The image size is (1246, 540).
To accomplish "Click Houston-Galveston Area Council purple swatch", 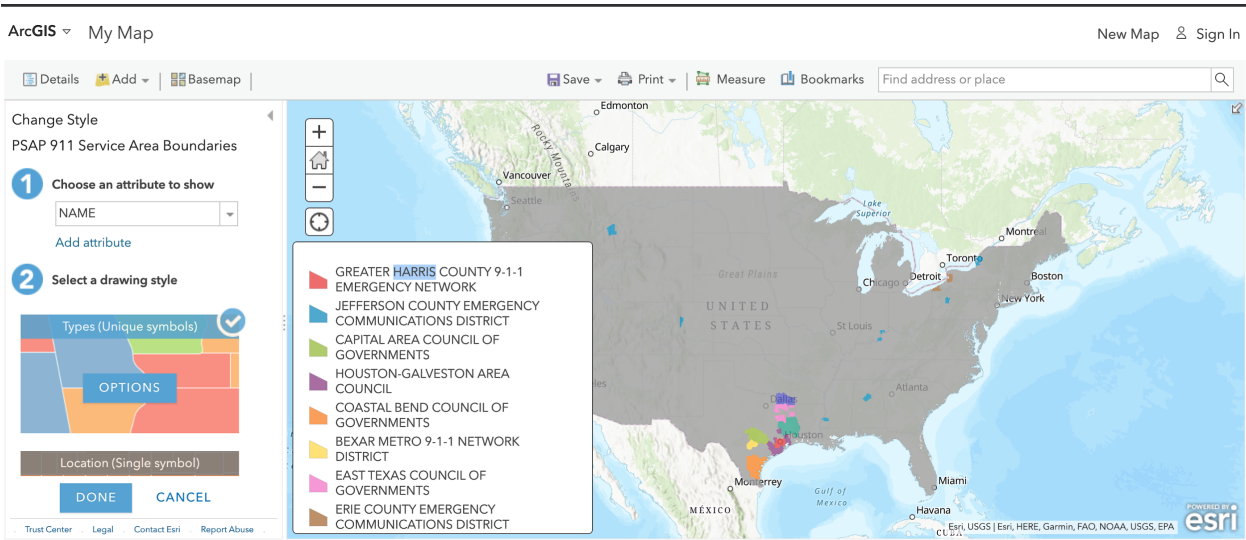I will coord(318,381).
